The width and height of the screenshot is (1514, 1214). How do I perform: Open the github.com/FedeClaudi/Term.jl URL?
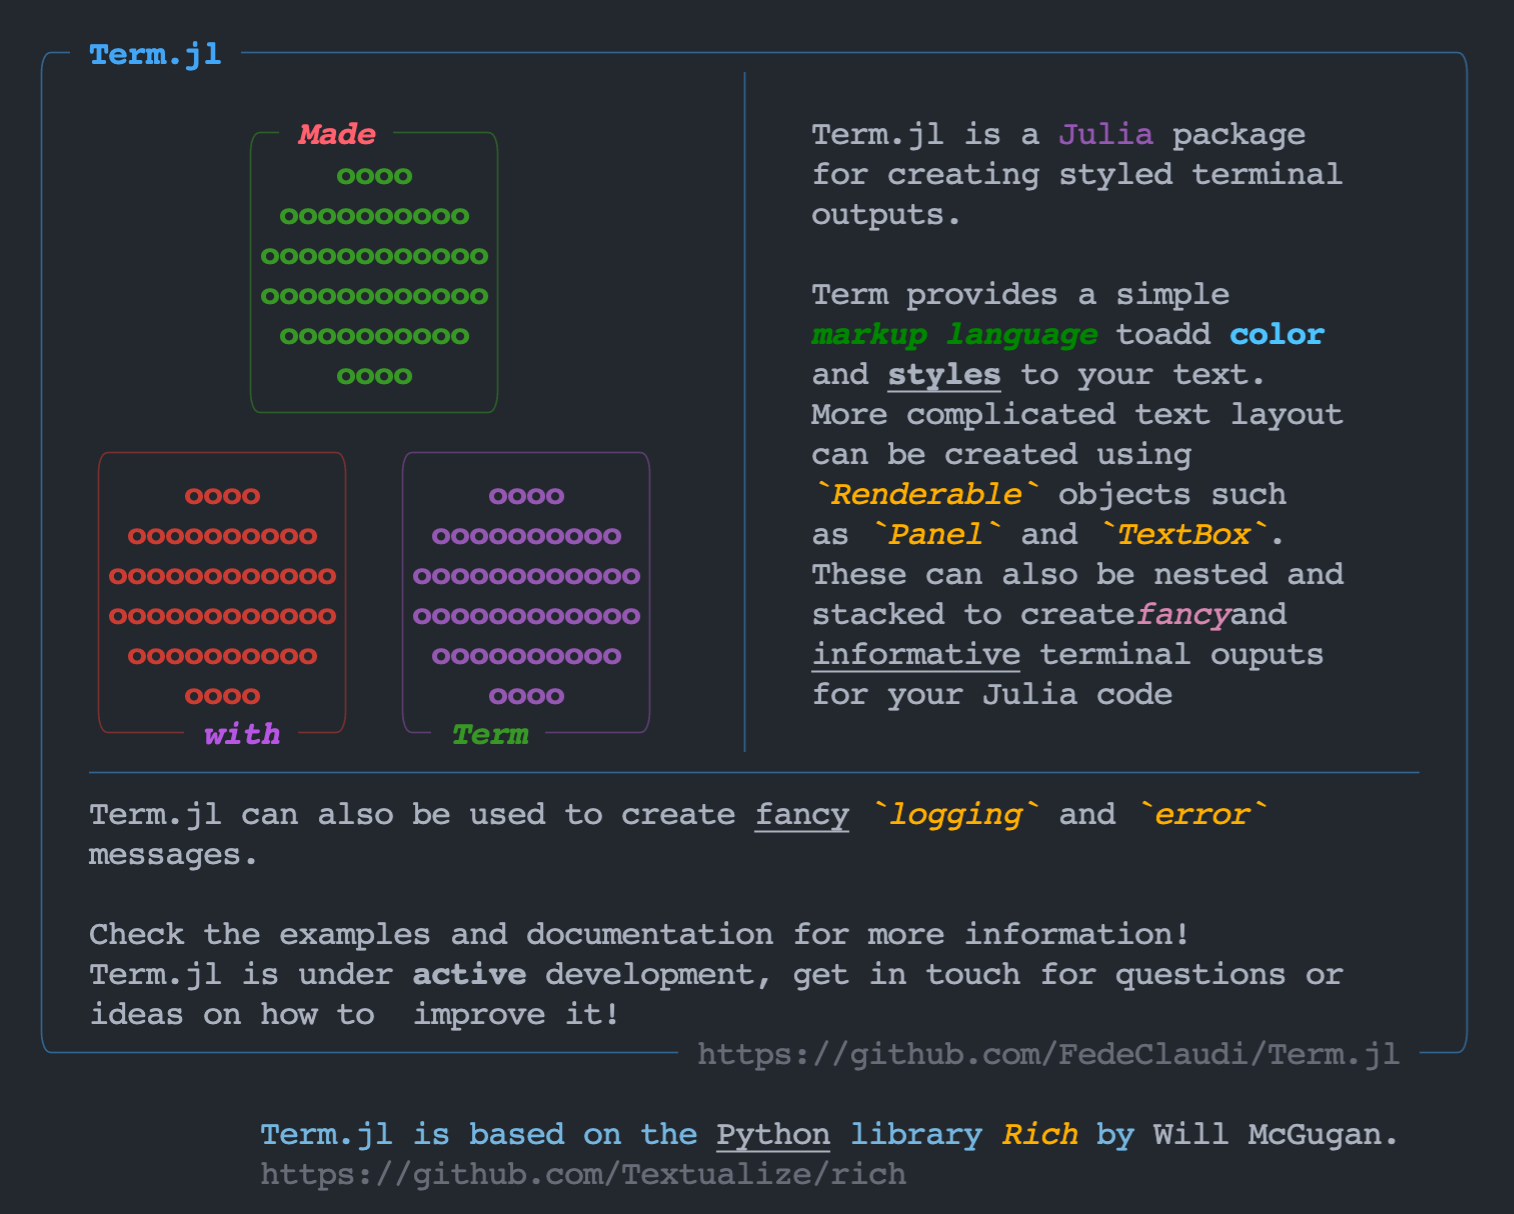pos(1048,1054)
